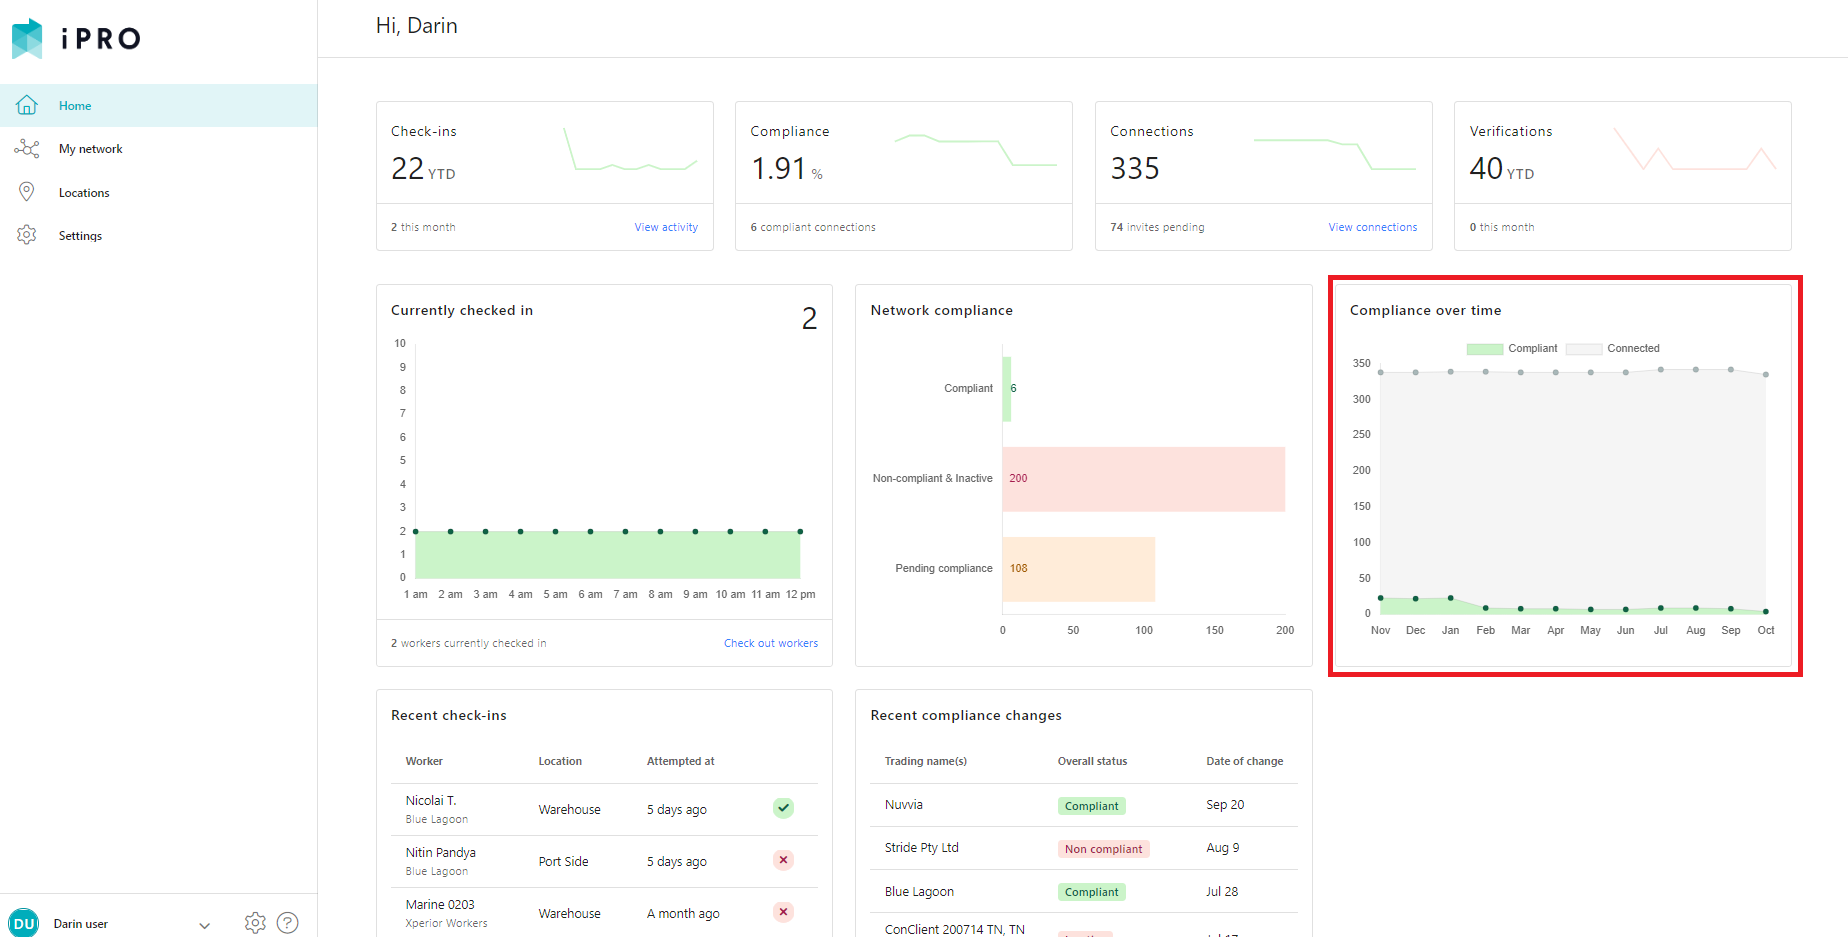This screenshot has height=937, width=1848.
Task: Click red cross icon for Marine 0203
Action: pos(783,912)
